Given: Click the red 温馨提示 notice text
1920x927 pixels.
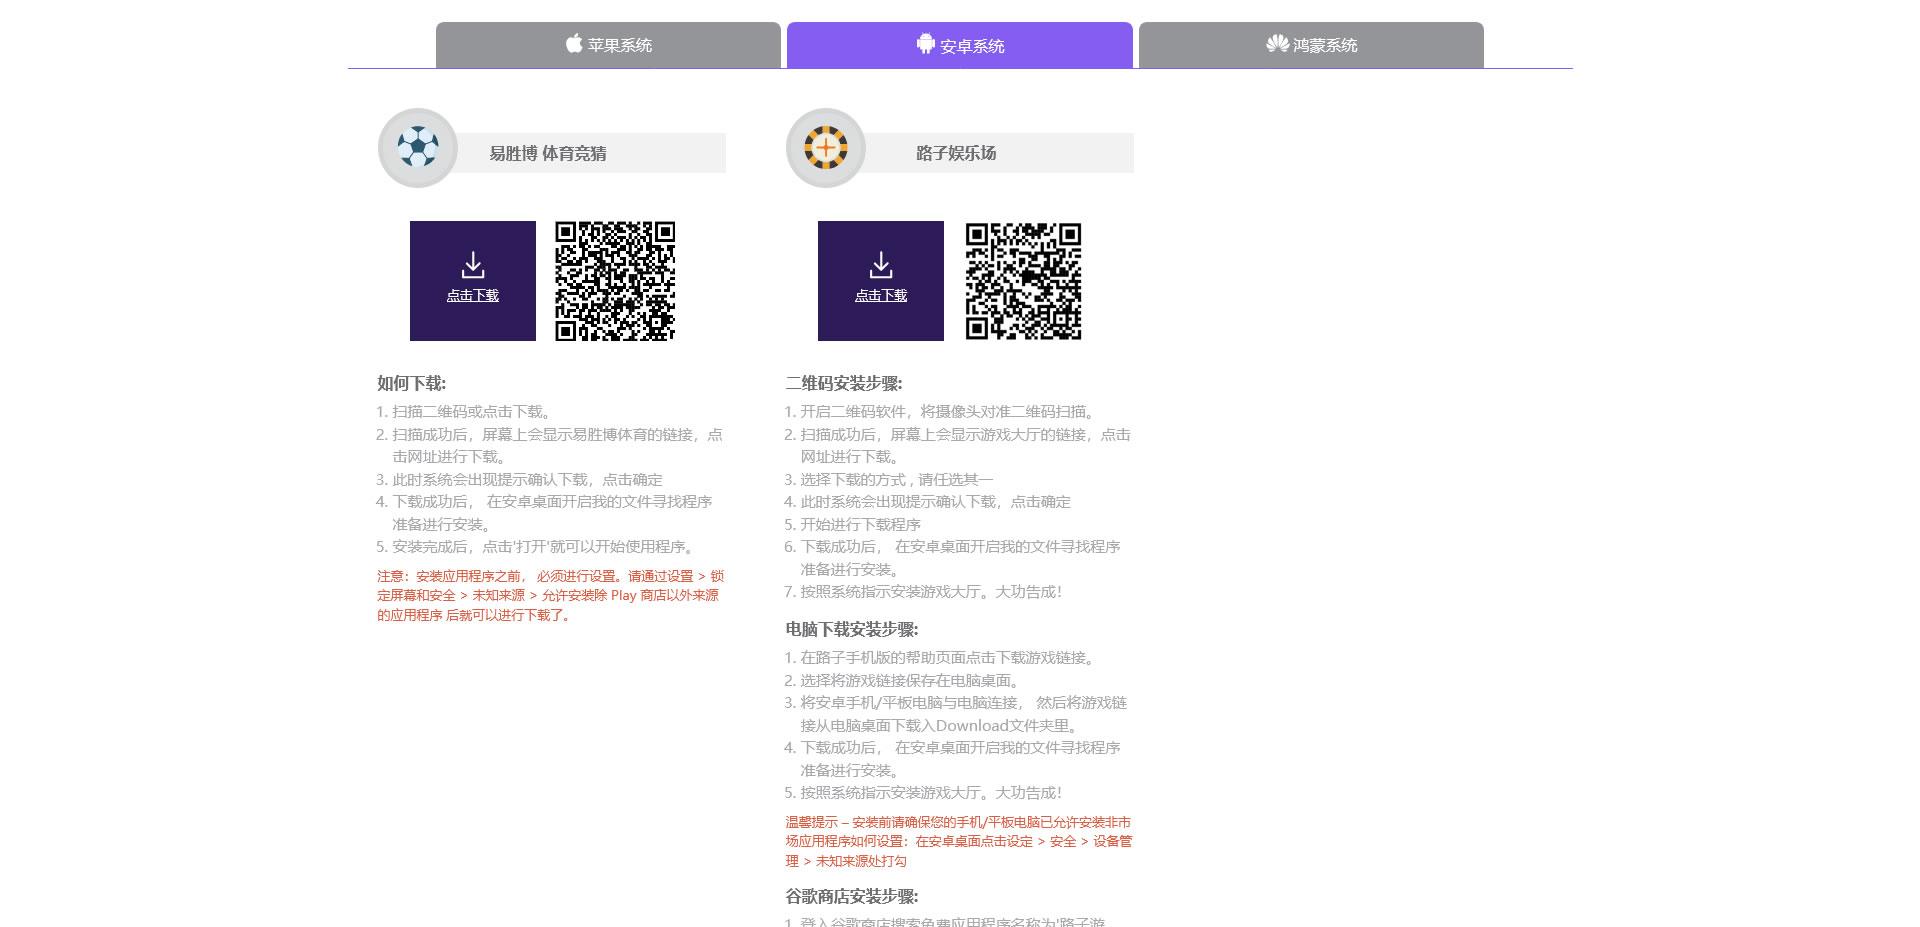Looking at the screenshot, I should [959, 841].
